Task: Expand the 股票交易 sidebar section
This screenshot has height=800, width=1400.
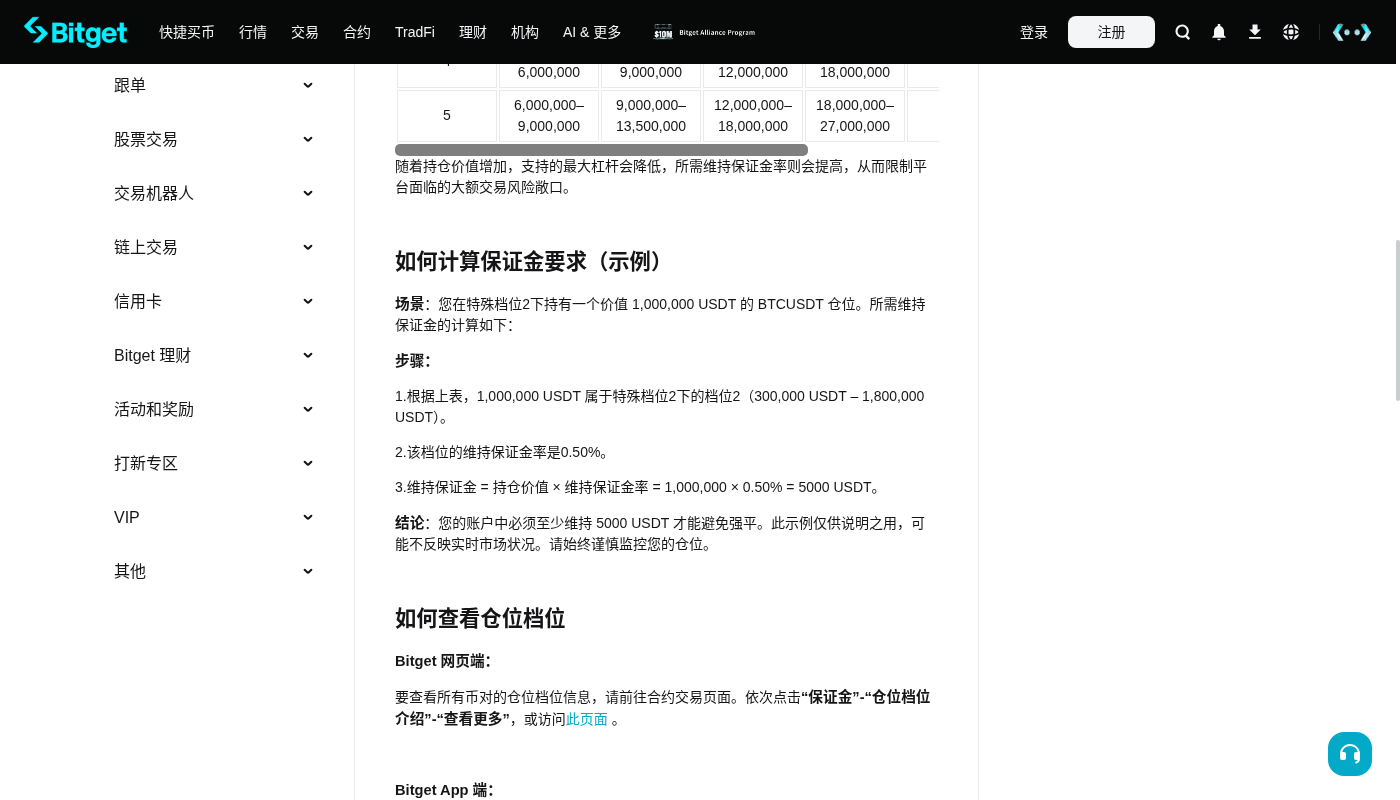Action: pos(214,140)
